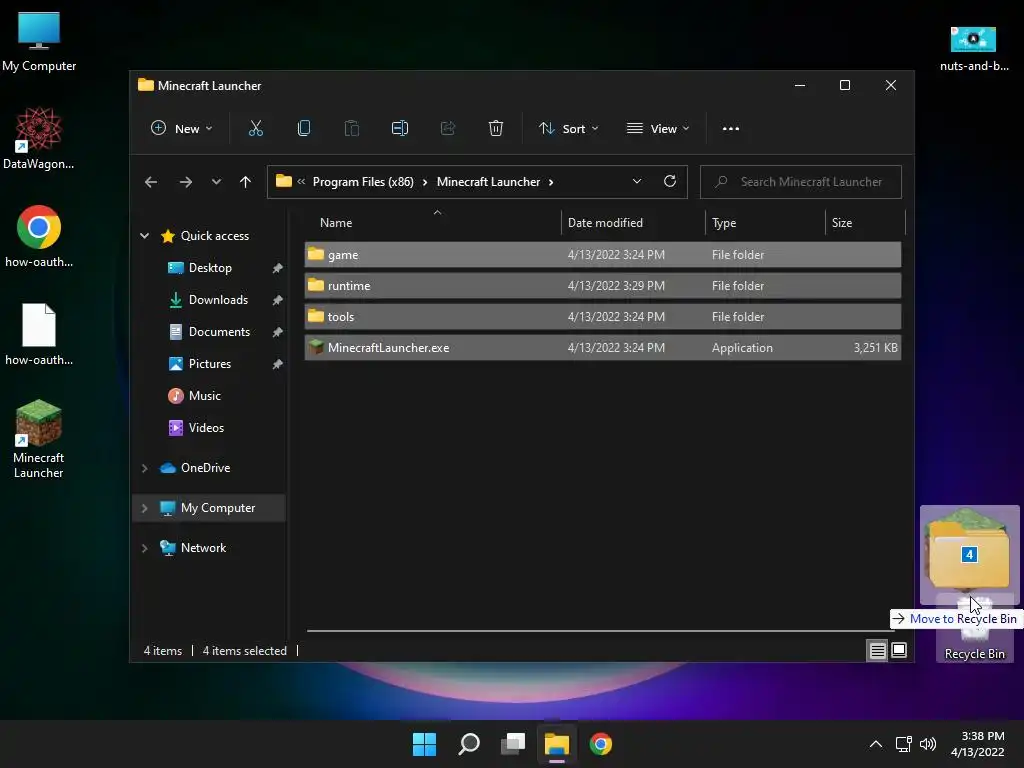This screenshot has width=1024, height=768.
Task: Open the Windows Start menu
Action: 424,744
